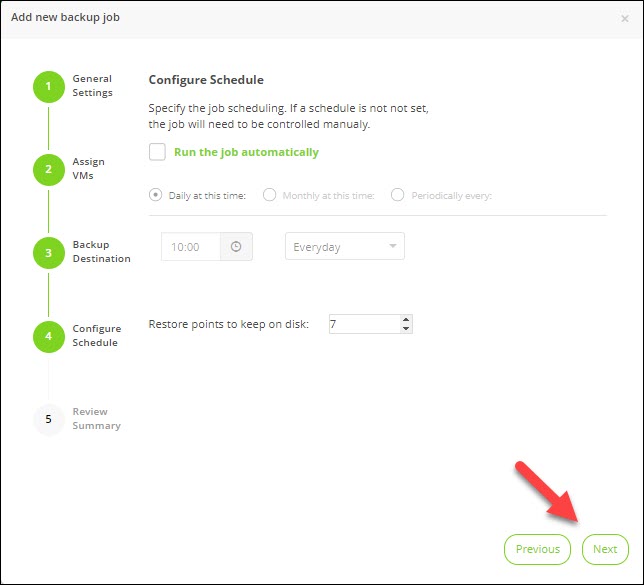Click the 10:00 time input field
The height and width of the screenshot is (585, 644).
click(x=190, y=247)
